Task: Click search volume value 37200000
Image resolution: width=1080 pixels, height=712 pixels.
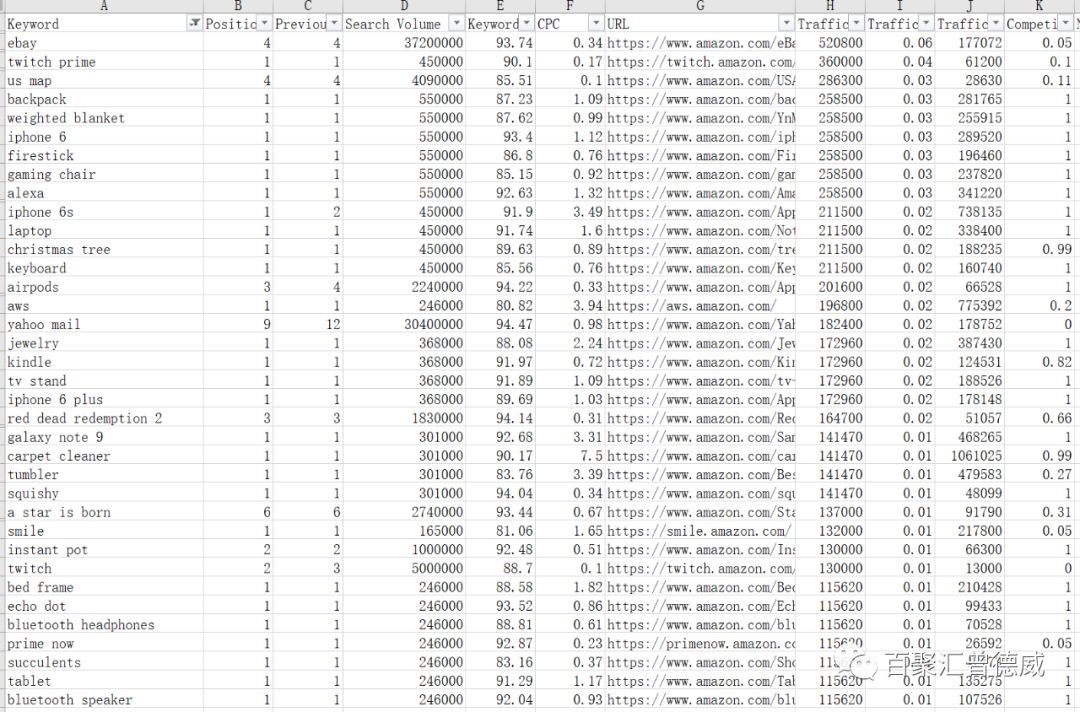Action: [404, 43]
